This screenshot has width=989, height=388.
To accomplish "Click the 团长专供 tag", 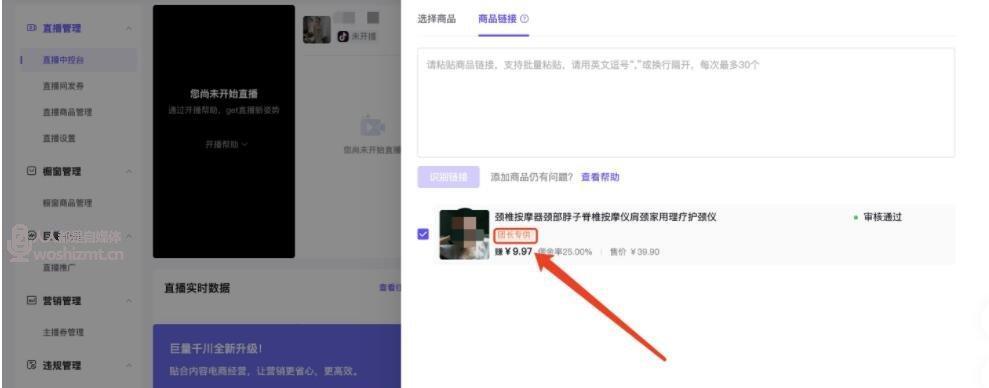I will (516, 235).
